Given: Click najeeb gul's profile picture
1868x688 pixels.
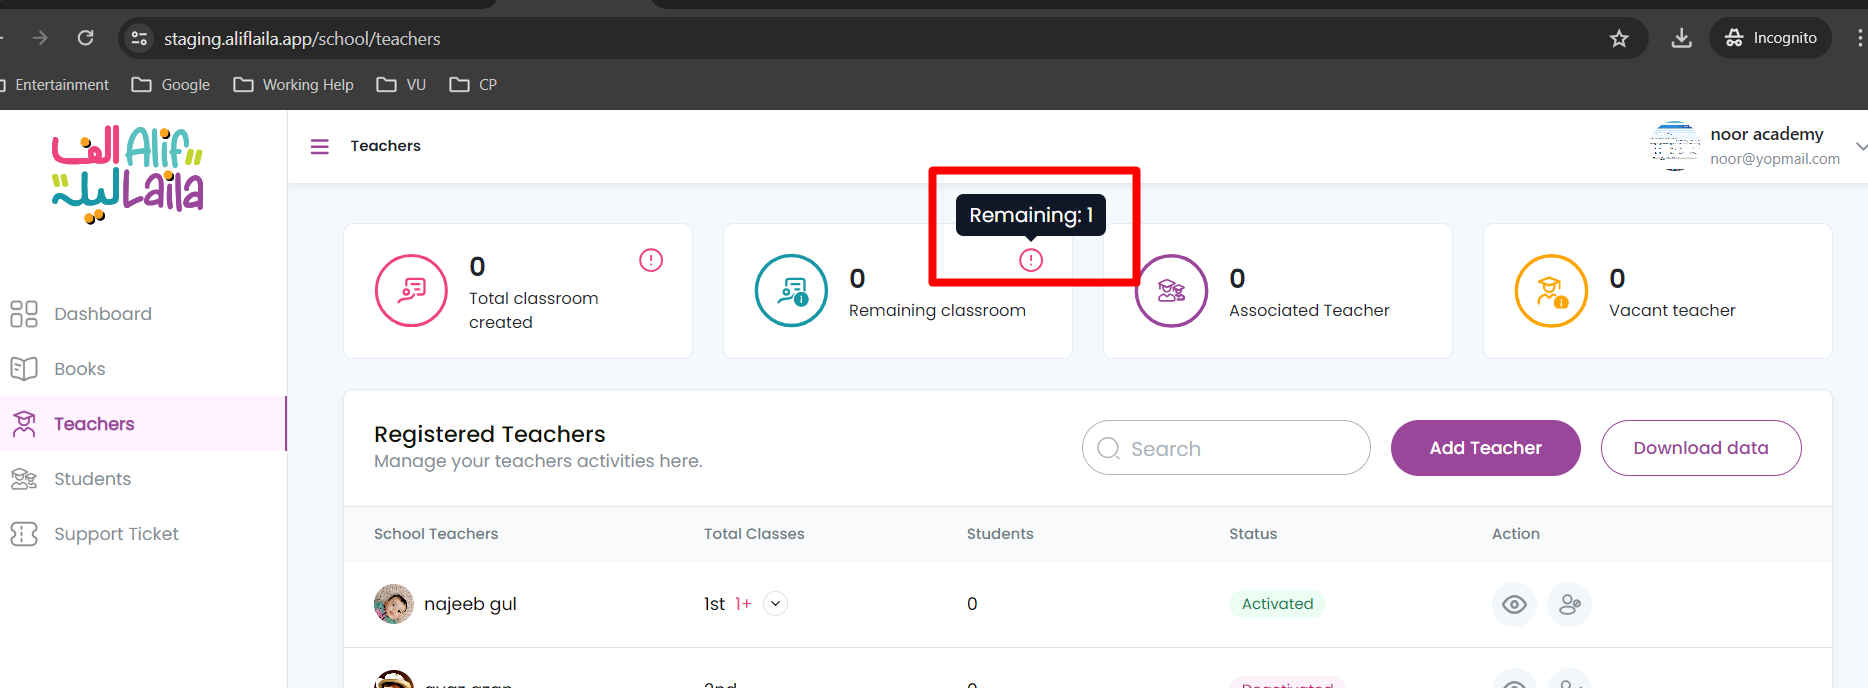Looking at the screenshot, I should pyautogui.click(x=394, y=604).
